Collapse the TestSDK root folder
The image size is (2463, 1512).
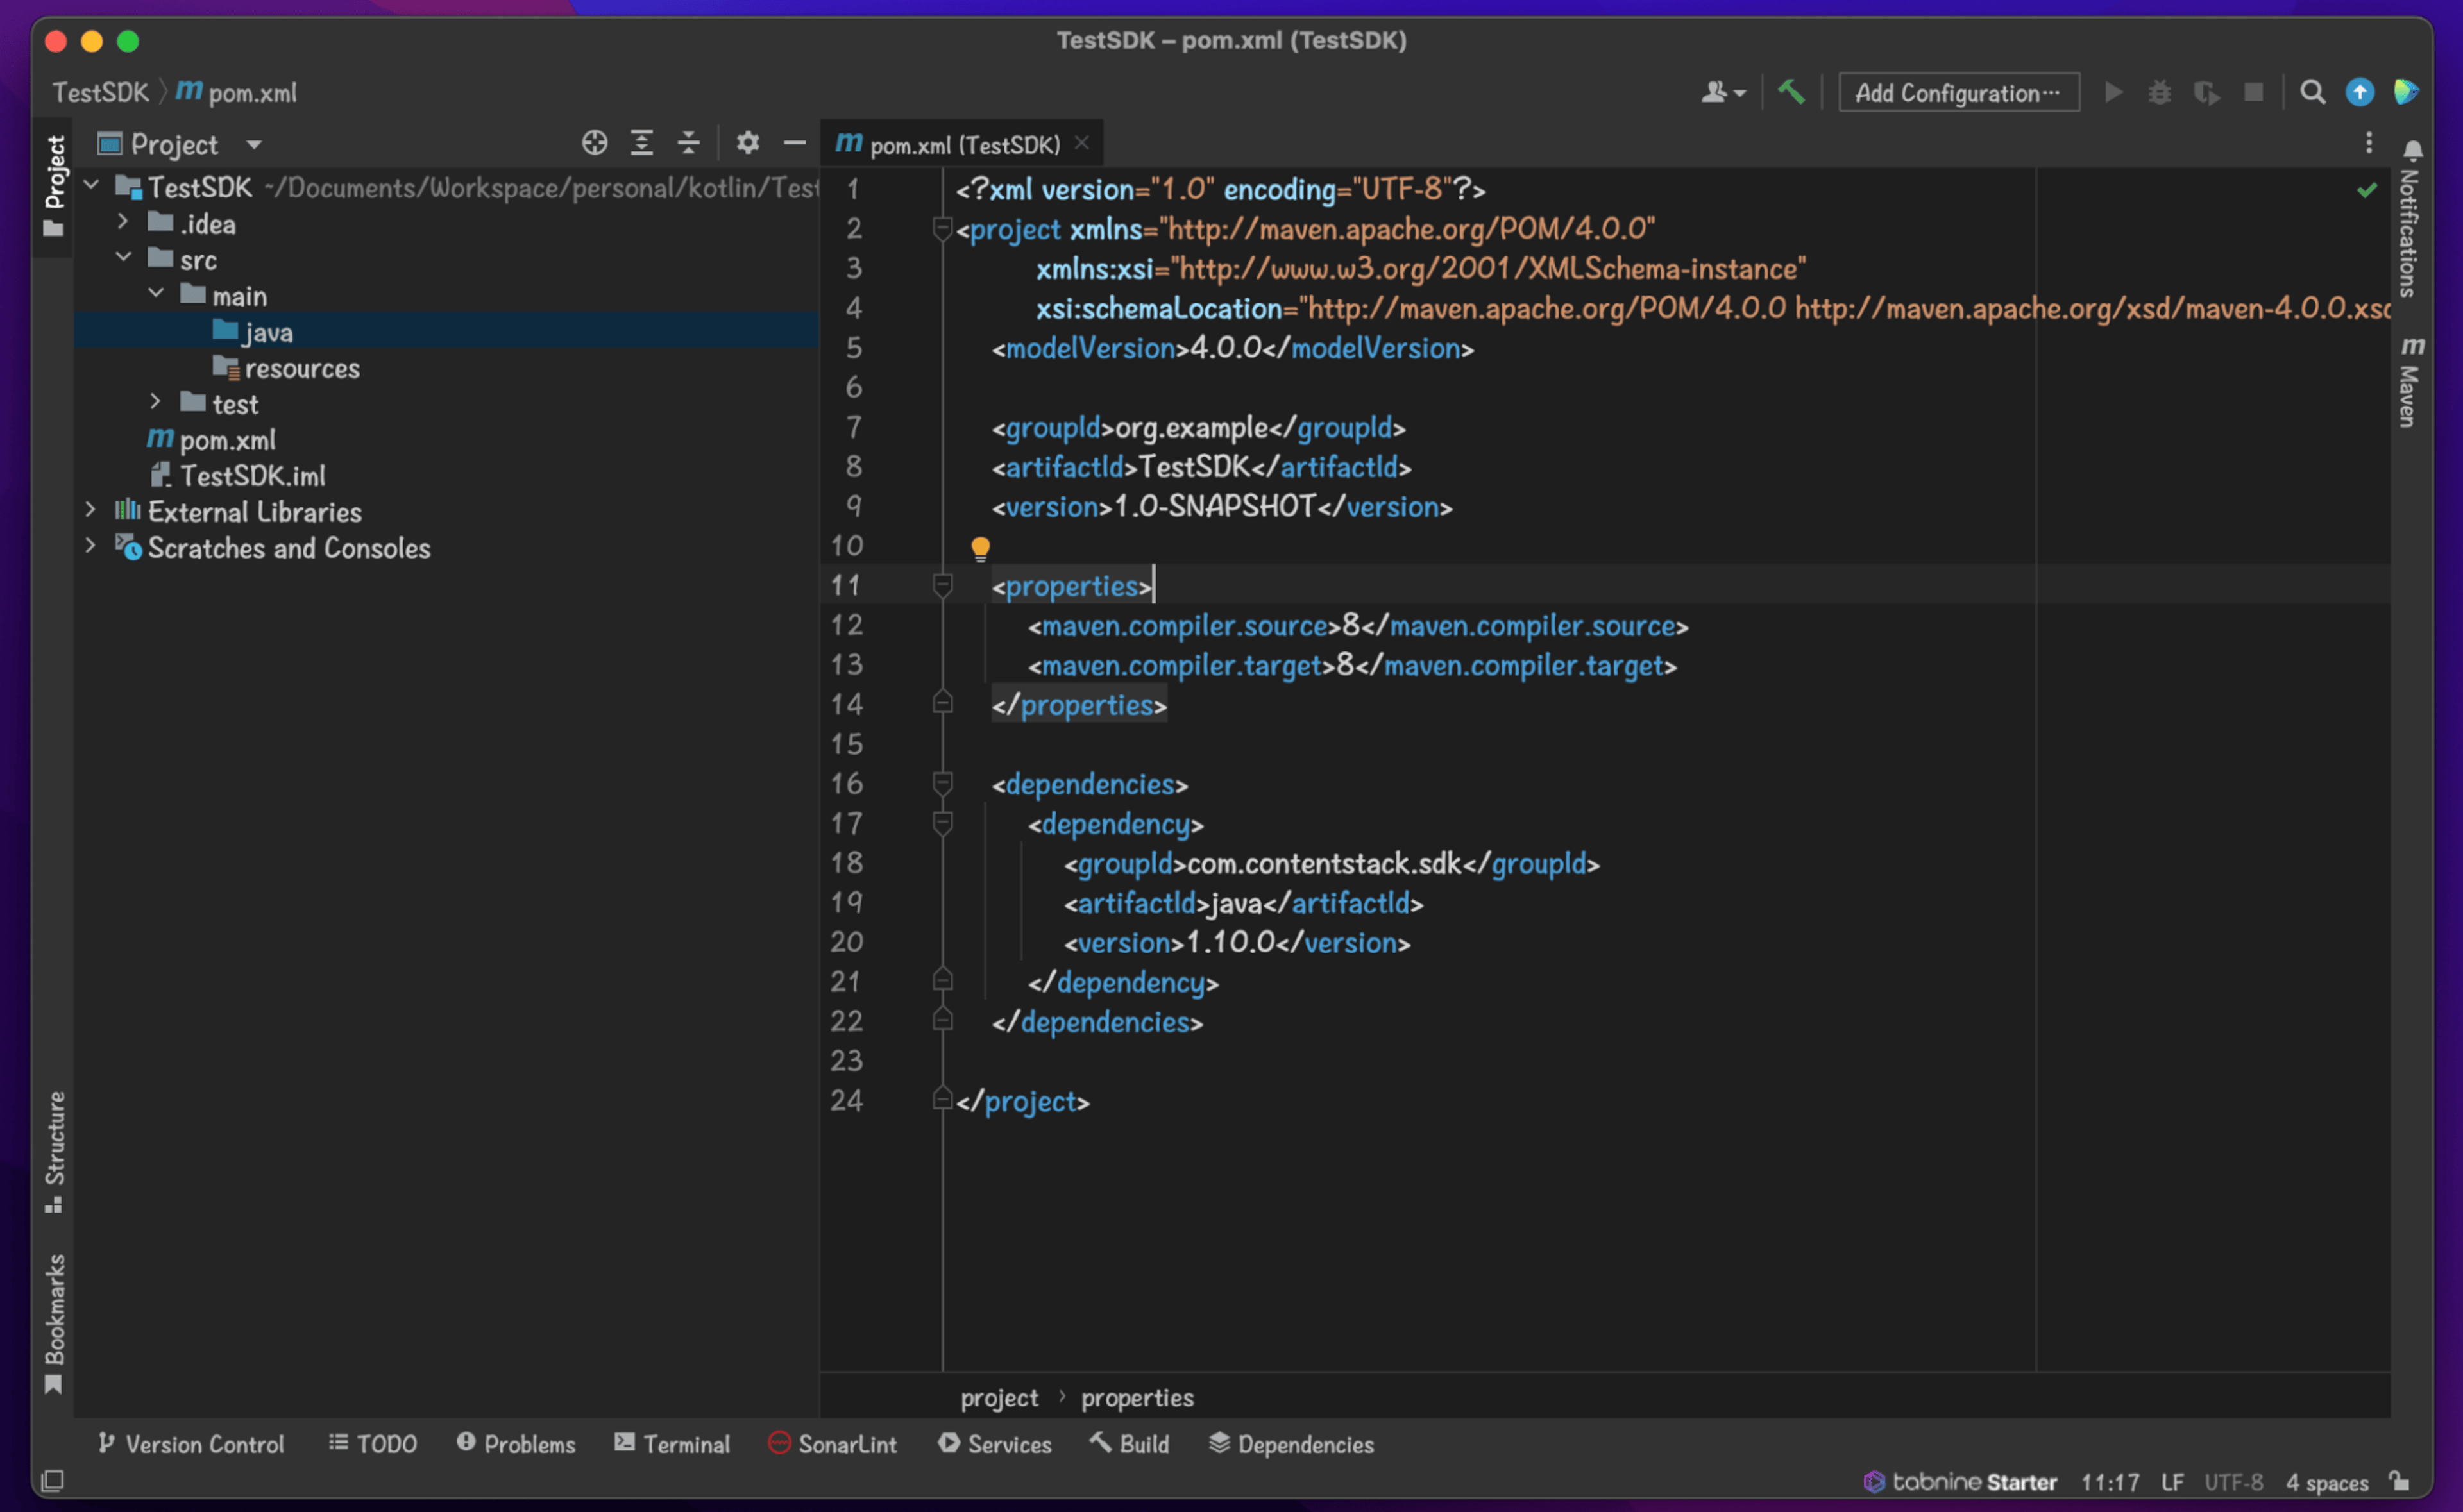[x=92, y=186]
